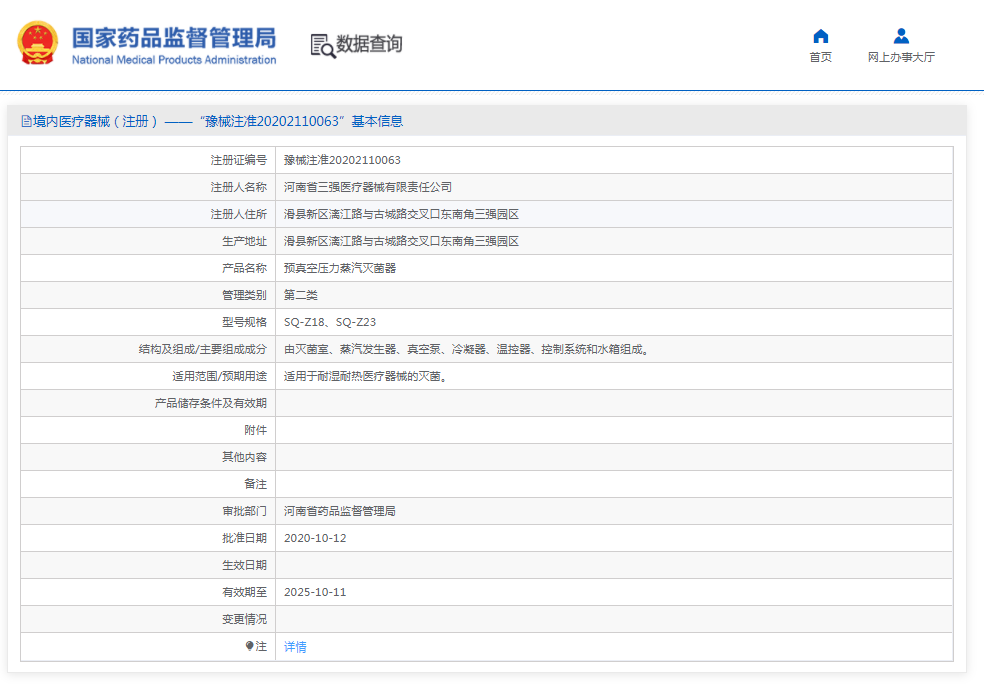The width and height of the screenshot is (984, 684).
Task: Click the 适用于耐湿耐热医疗器械的灭菌 text
Action: [x=364, y=376]
